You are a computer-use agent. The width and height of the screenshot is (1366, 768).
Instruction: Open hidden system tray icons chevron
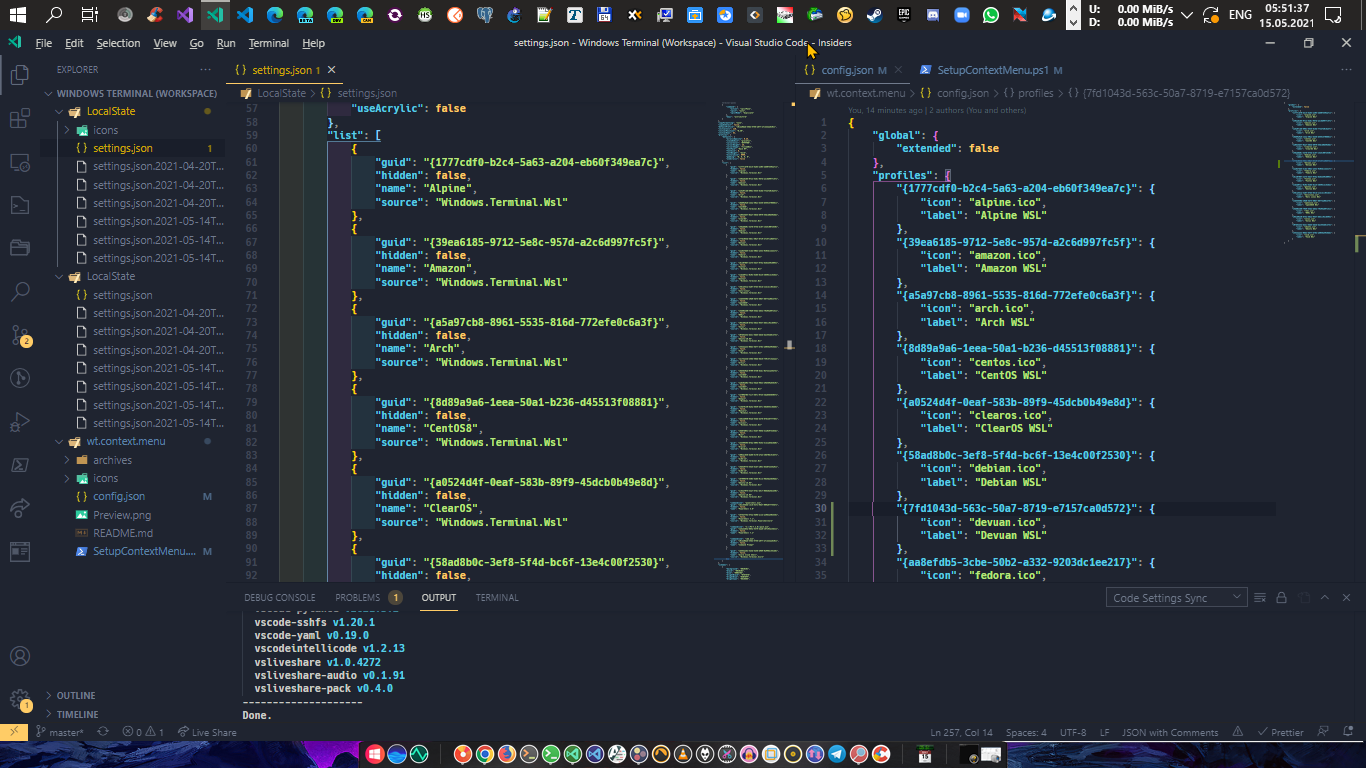coord(1187,15)
